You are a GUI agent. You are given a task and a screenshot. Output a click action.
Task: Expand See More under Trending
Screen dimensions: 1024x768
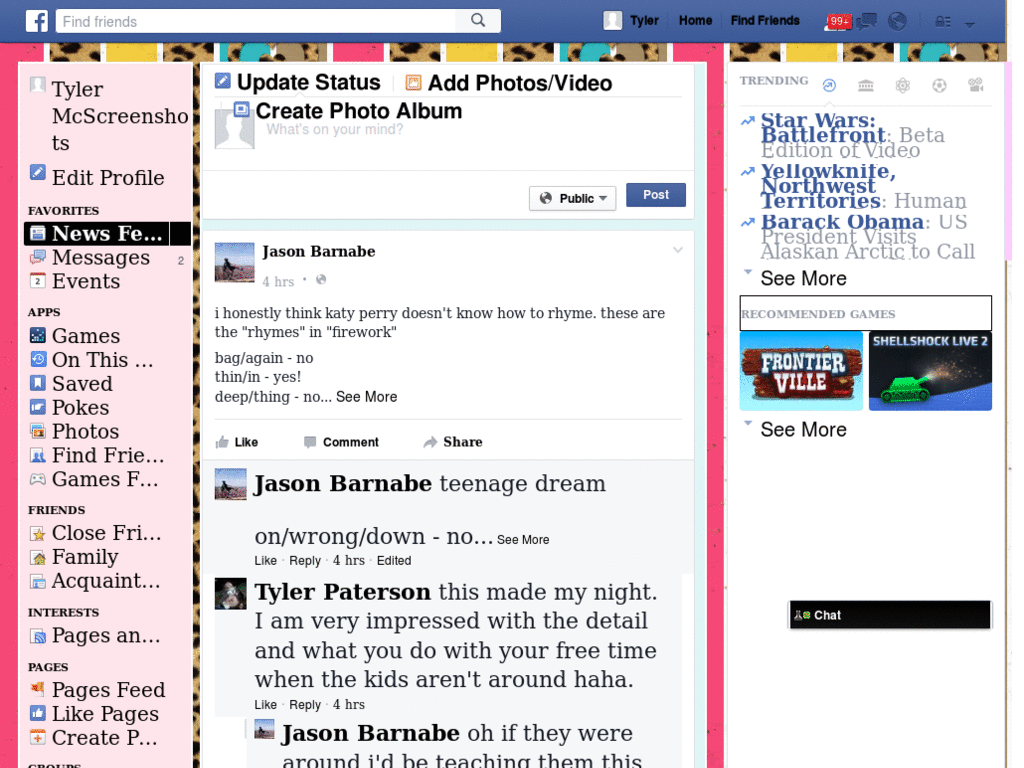(x=803, y=278)
